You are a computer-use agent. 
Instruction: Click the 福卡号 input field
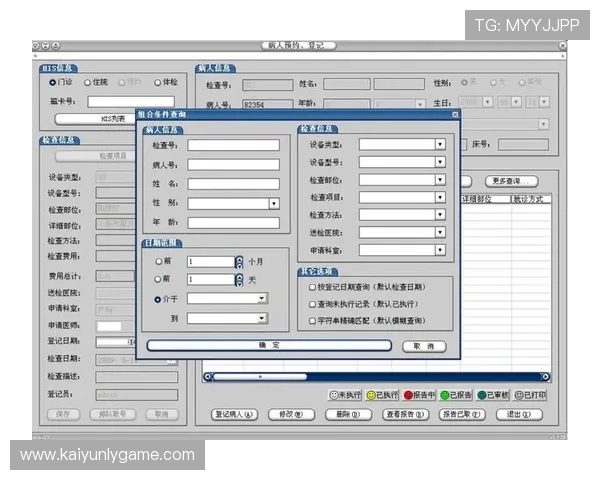(x=131, y=101)
